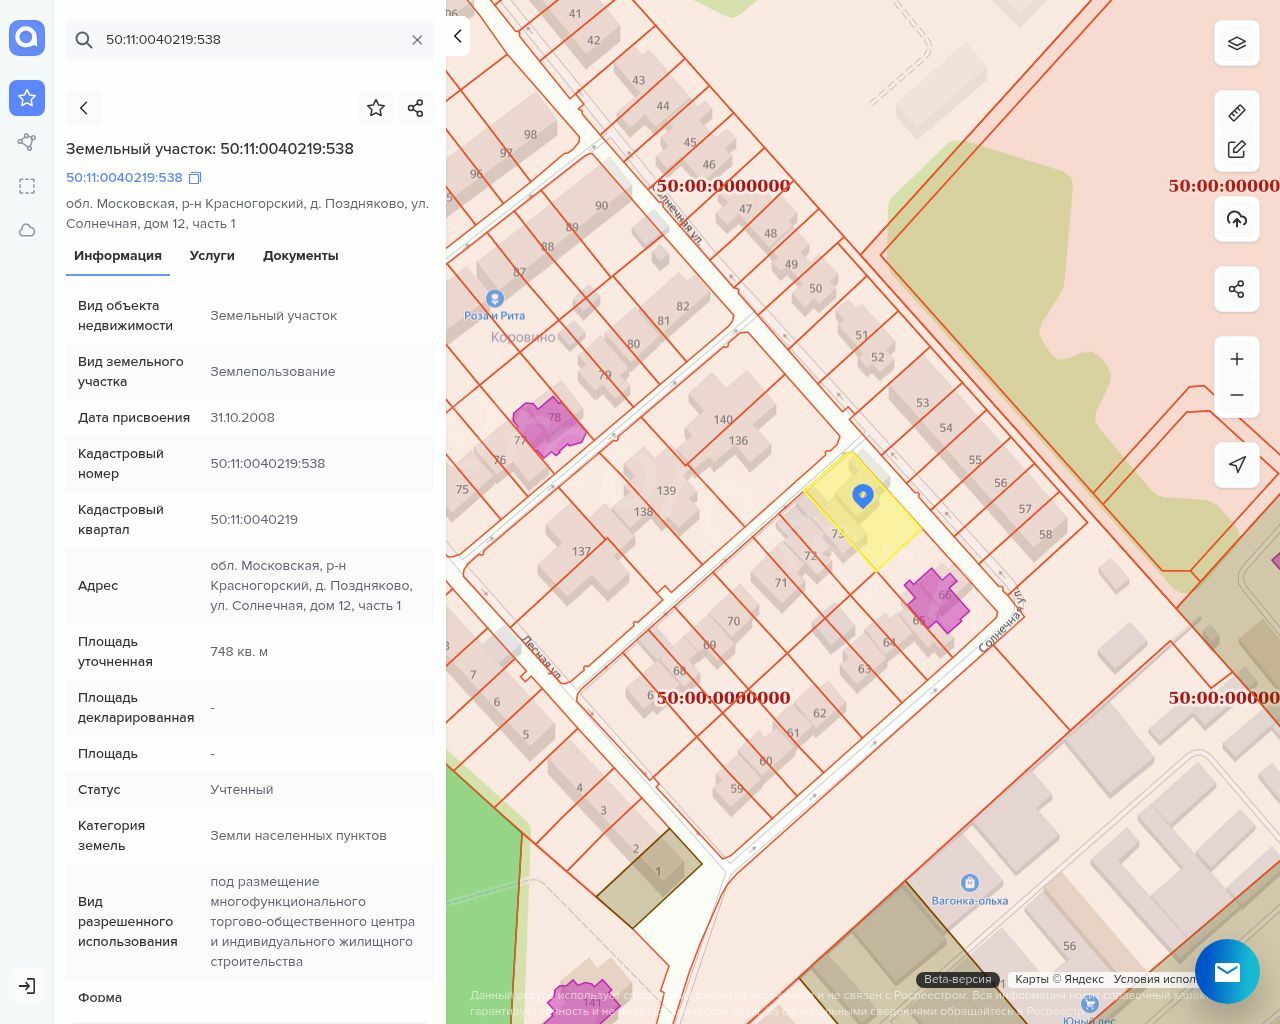Click the cadastral search input field
1280x1024 pixels.
tap(250, 40)
